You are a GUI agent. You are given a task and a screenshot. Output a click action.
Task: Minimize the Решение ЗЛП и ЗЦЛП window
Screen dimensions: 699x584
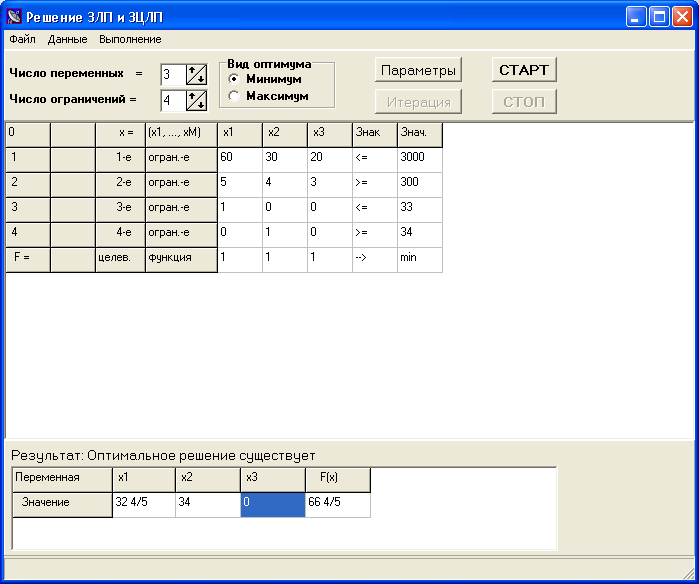(636, 17)
